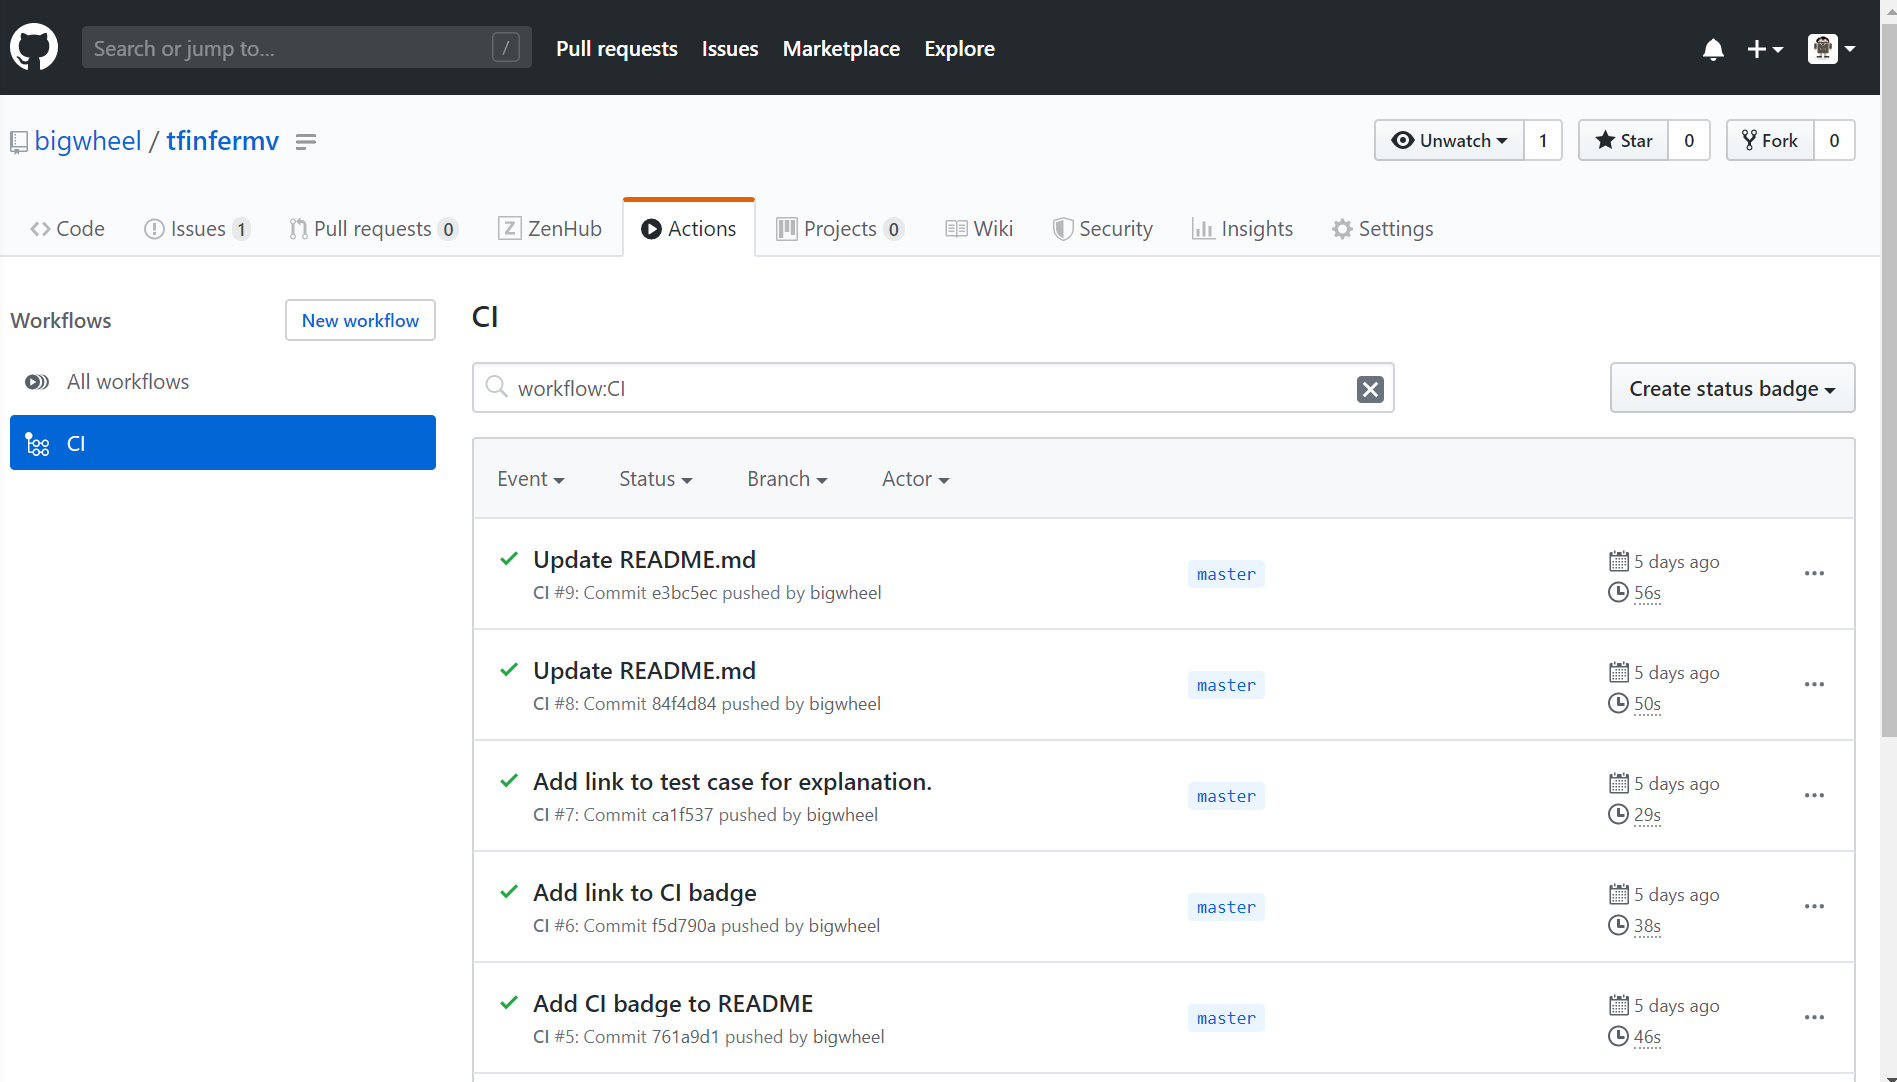Click the workflow:CI filter input
The height and width of the screenshot is (1082, 1897).
933,388
